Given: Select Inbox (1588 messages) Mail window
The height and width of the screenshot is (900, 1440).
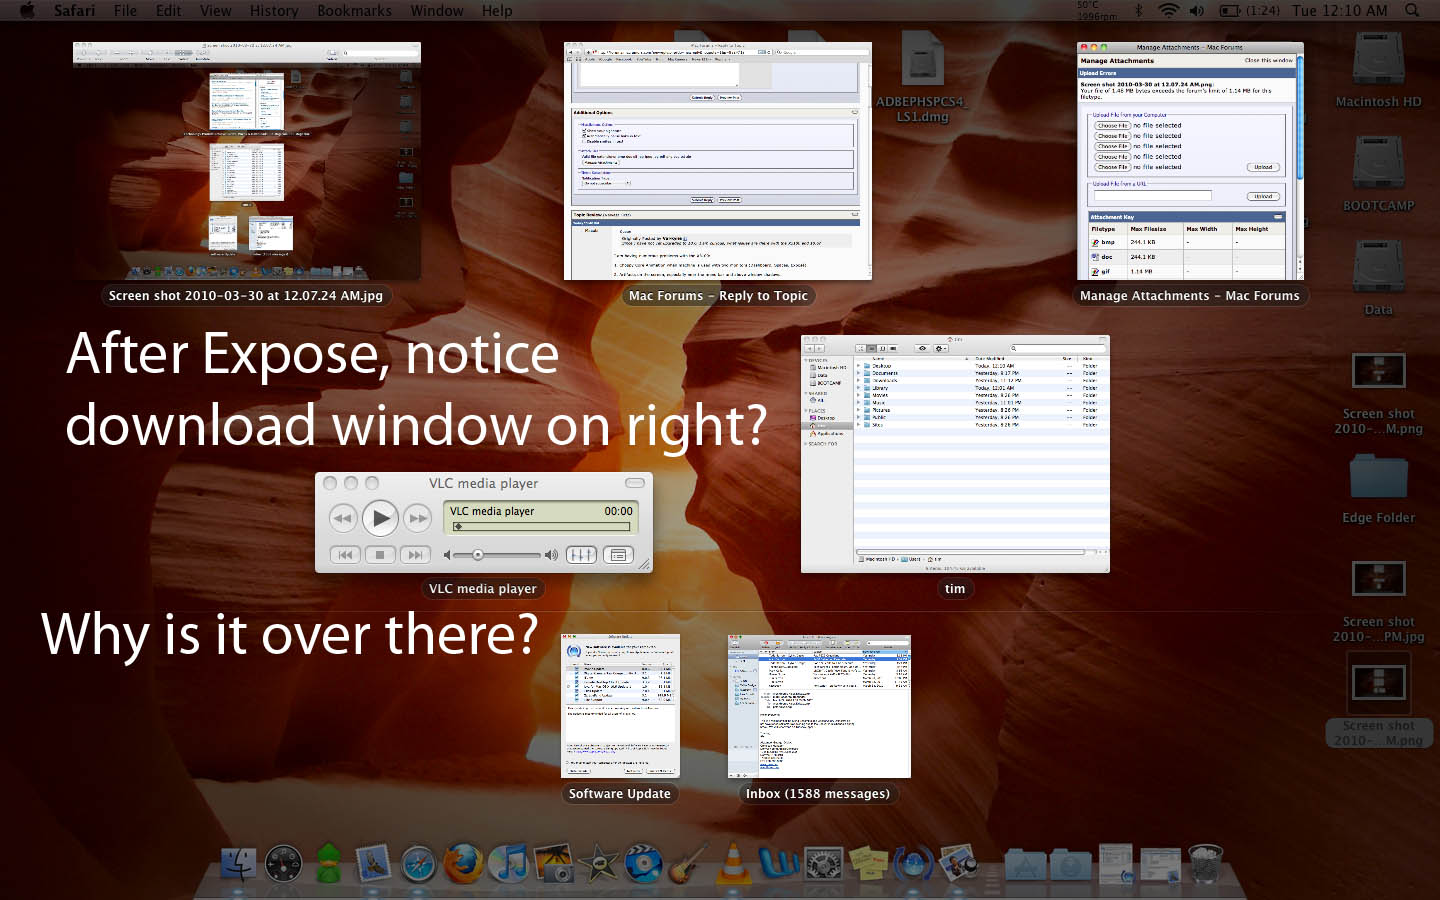Looking at the screenshot, I should click(819, 705).
